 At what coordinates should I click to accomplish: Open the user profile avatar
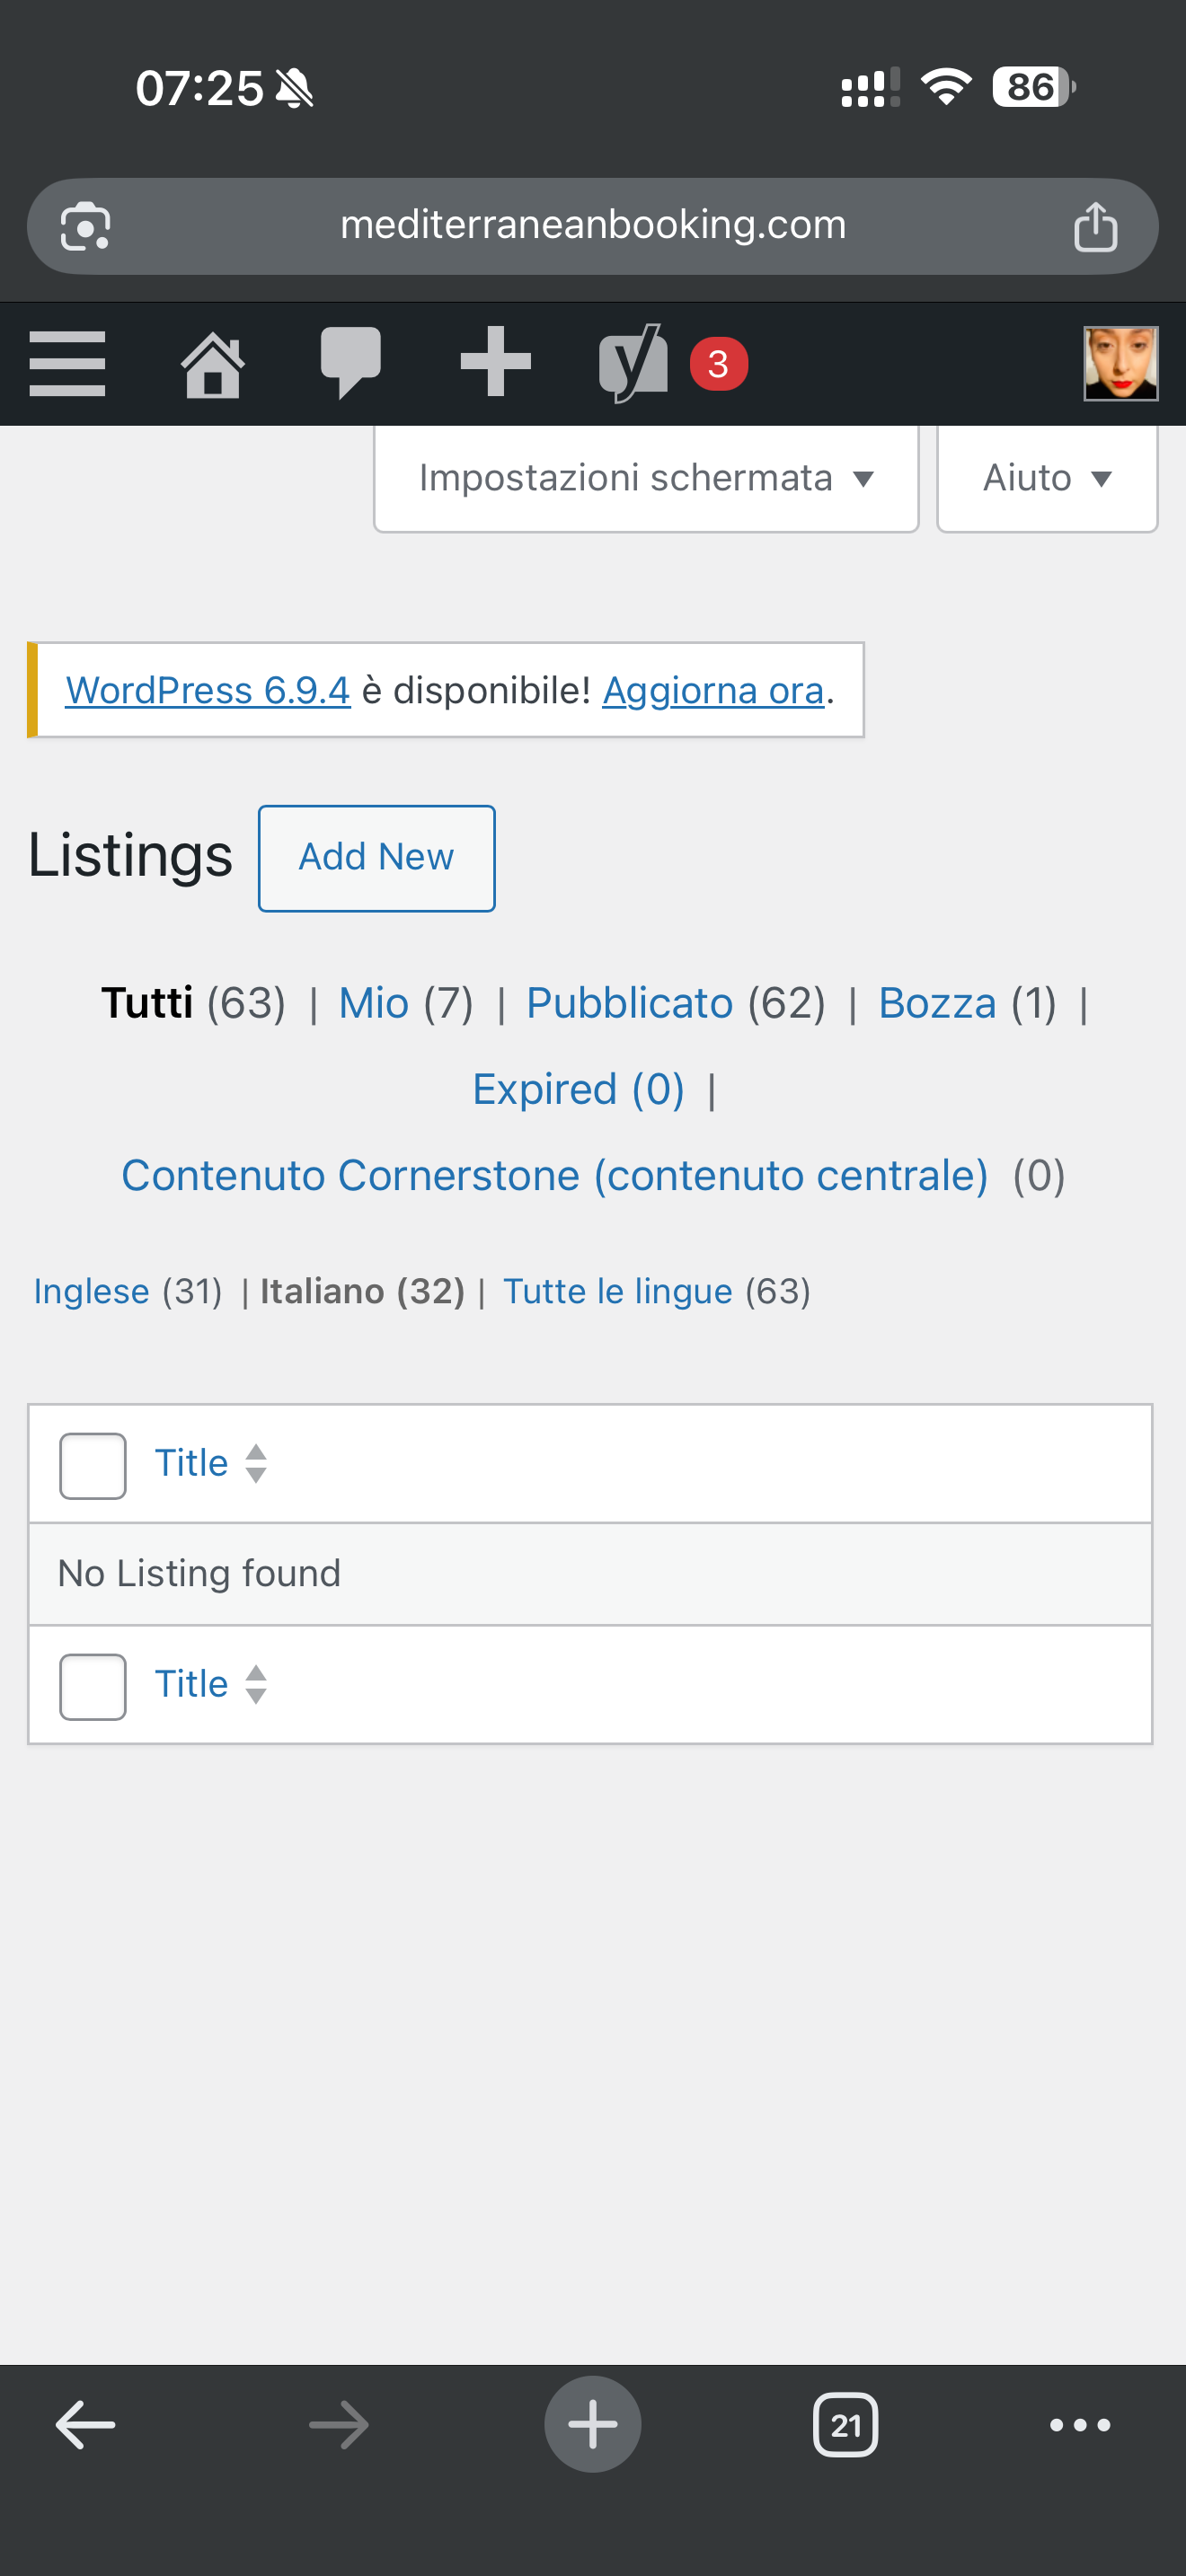coord(1120,363)
